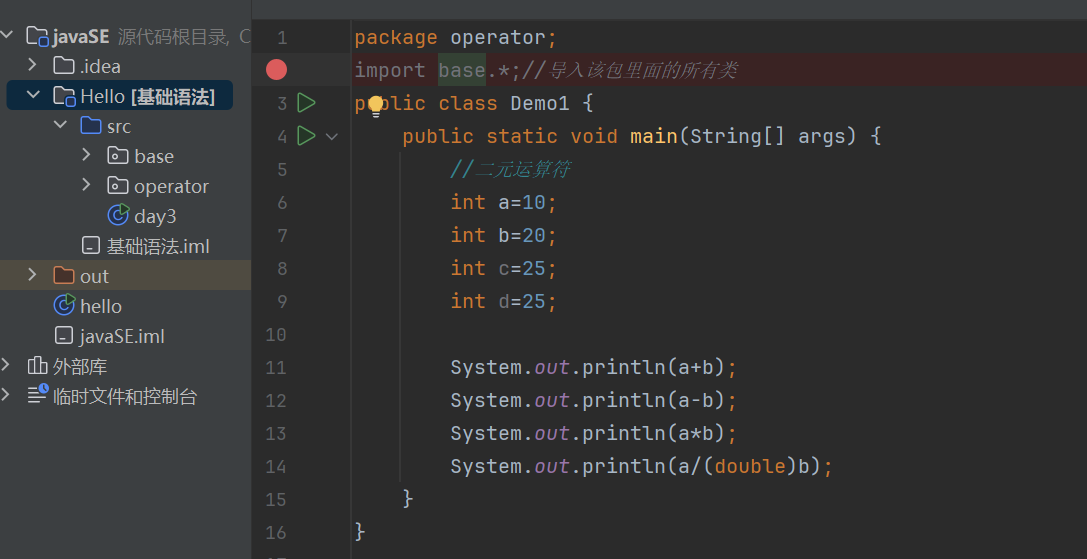Click the orange out folder icon

[x=64, y=275]
